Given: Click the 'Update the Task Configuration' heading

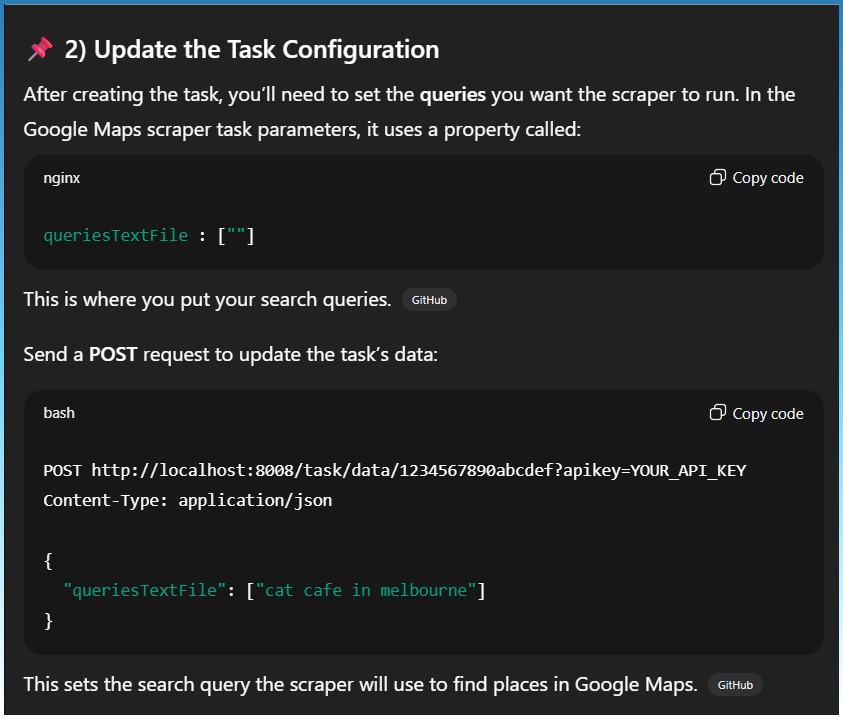Looking at the screenshot, I should tap(252, 49).
